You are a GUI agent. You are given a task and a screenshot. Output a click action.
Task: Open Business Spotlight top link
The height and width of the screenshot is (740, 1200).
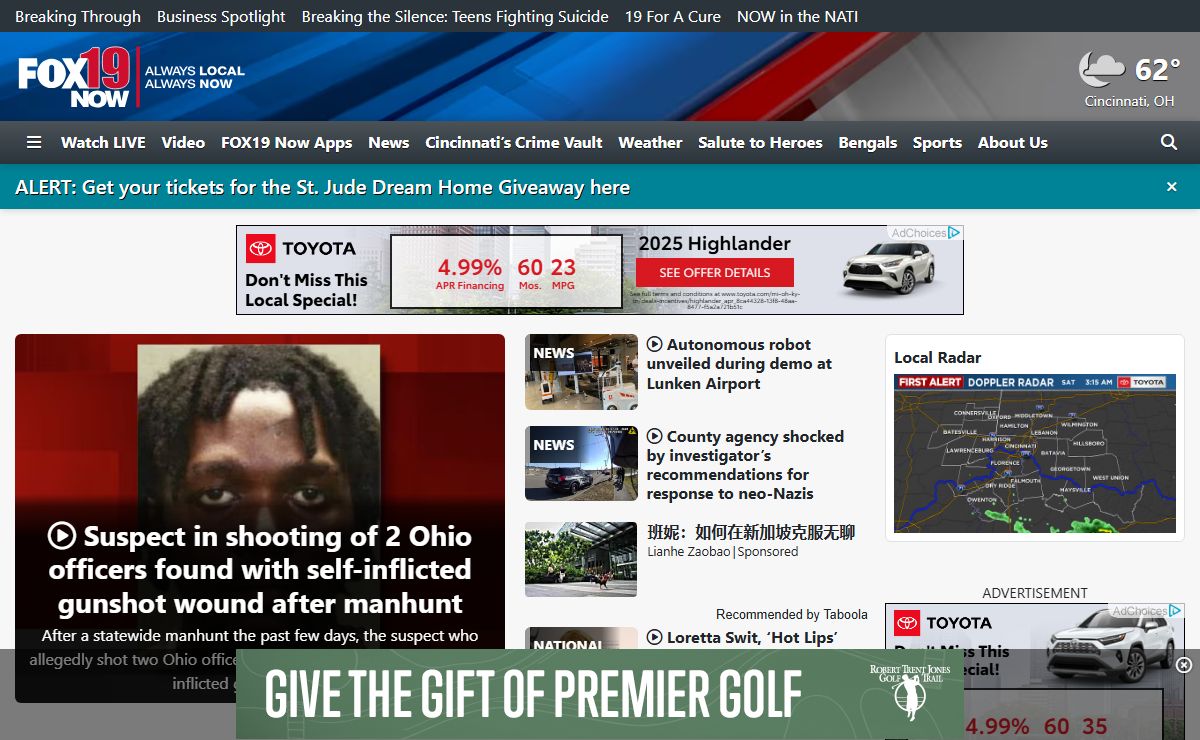tap(221, 16)
